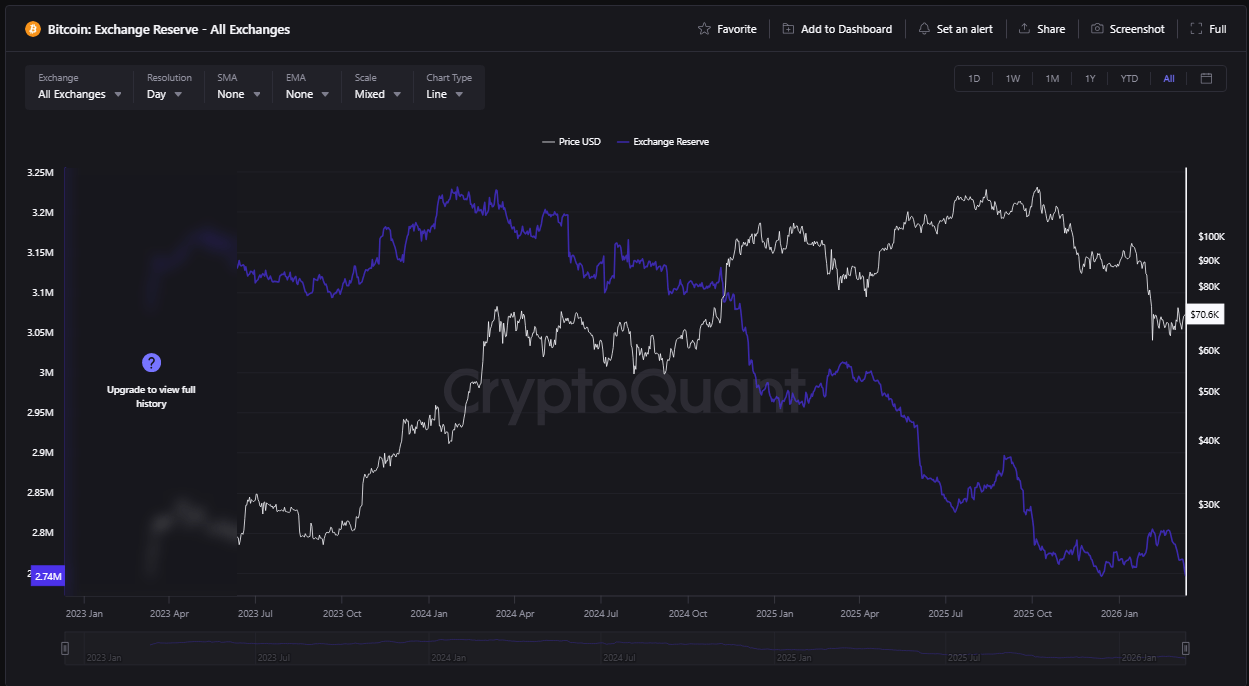Hide the Exchange Reserve series

tap(663, 141)
